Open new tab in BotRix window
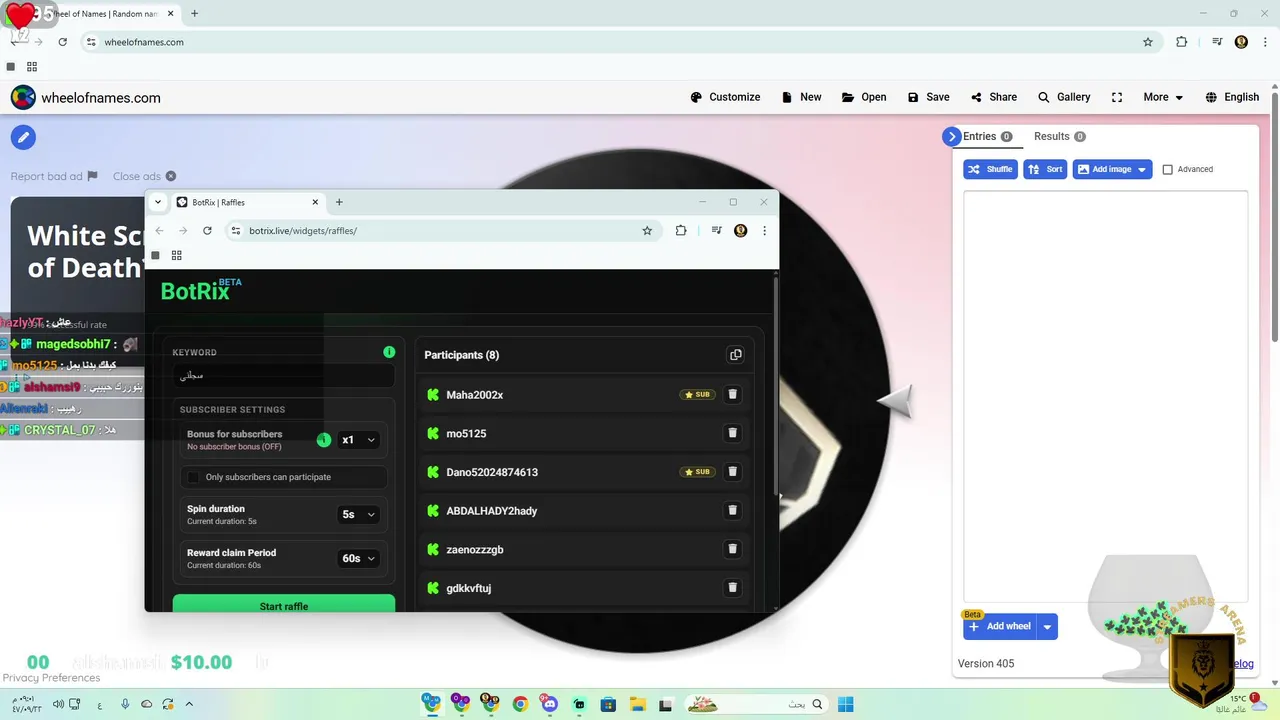Screen dimensions: 1280x720 [x=339, y=202]
